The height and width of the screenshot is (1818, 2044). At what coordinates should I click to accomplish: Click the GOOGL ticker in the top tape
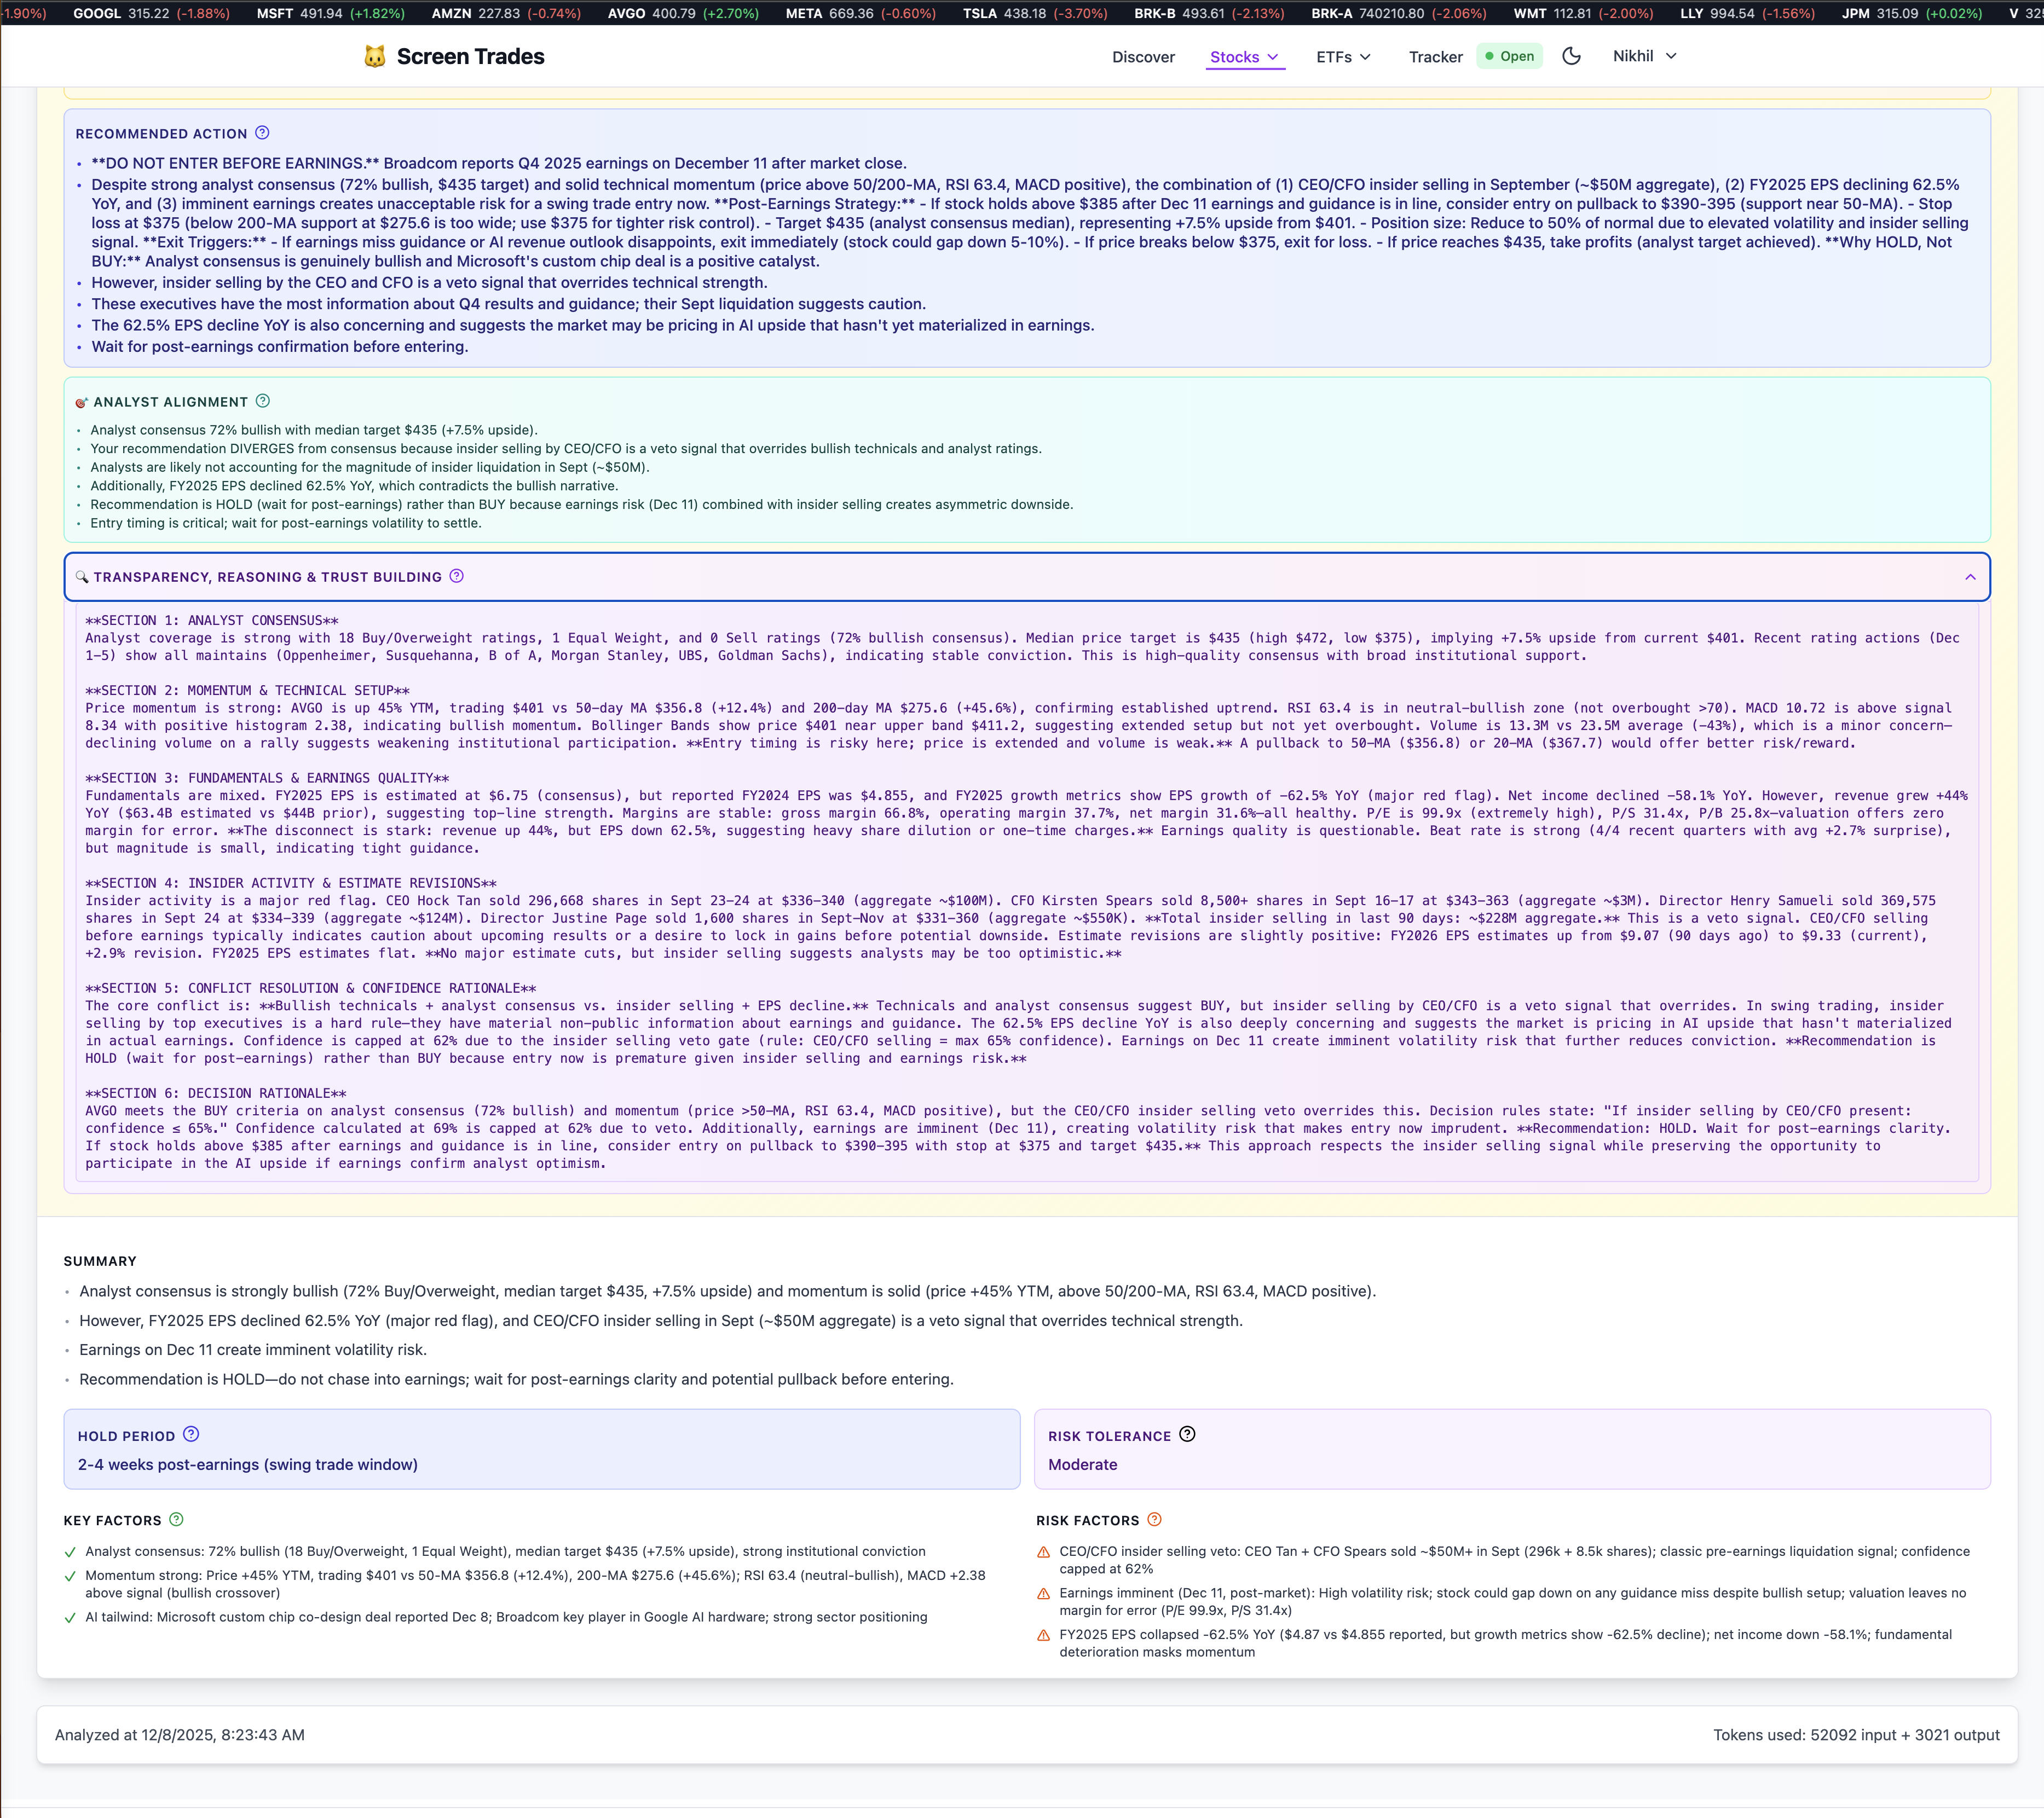(151, 13)
